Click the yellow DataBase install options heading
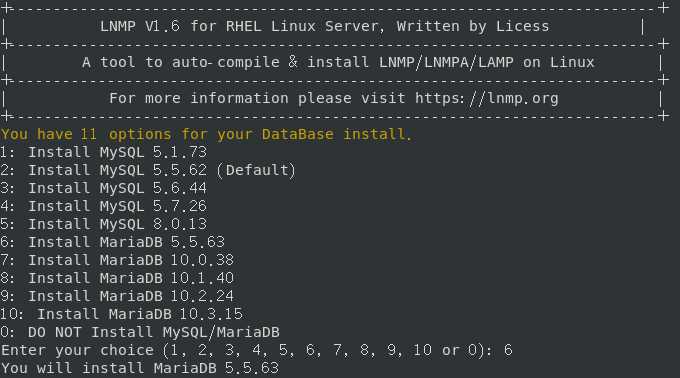The width and height of the screenshot is (680, 378). (206, 134)
